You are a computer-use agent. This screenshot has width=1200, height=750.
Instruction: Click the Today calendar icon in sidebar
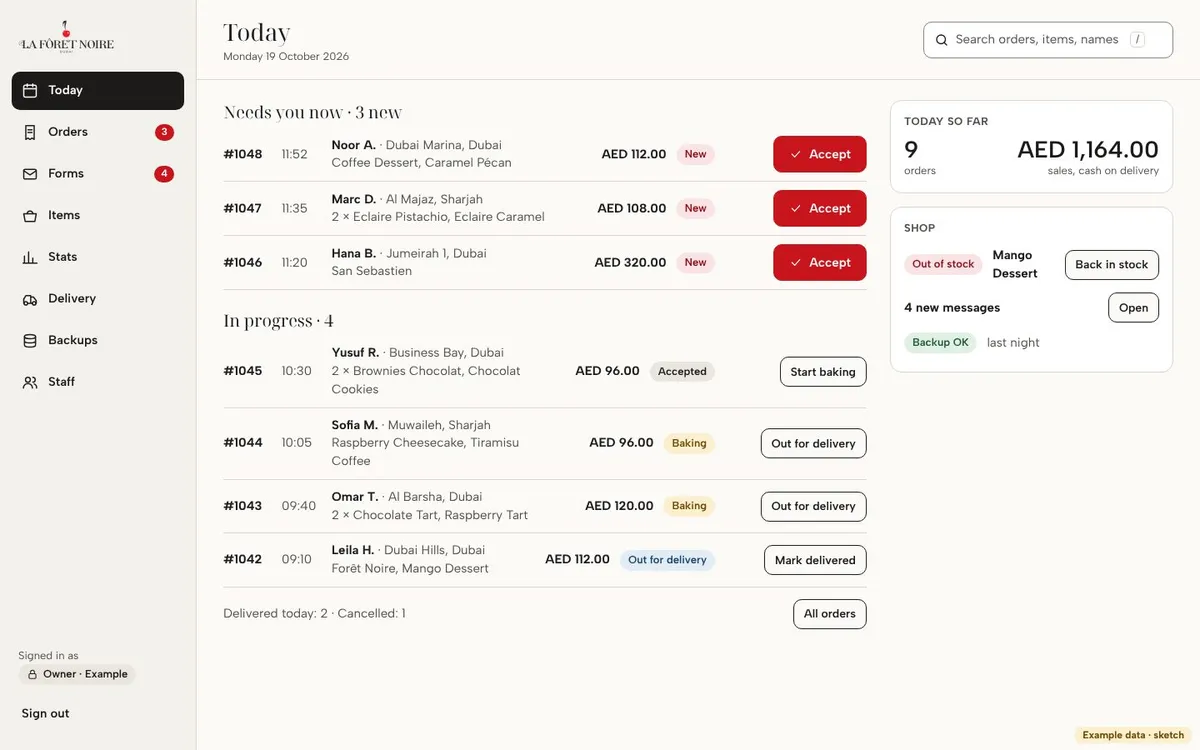[x=30, y=90]
